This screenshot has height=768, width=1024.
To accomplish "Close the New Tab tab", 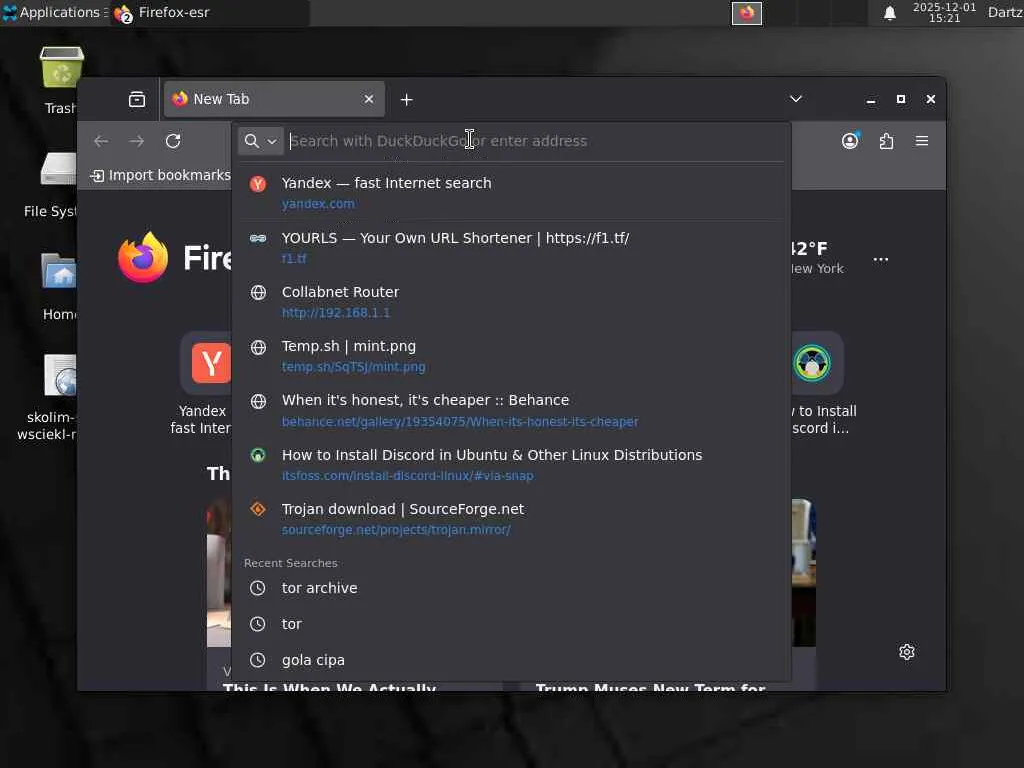I will point(369,99).
